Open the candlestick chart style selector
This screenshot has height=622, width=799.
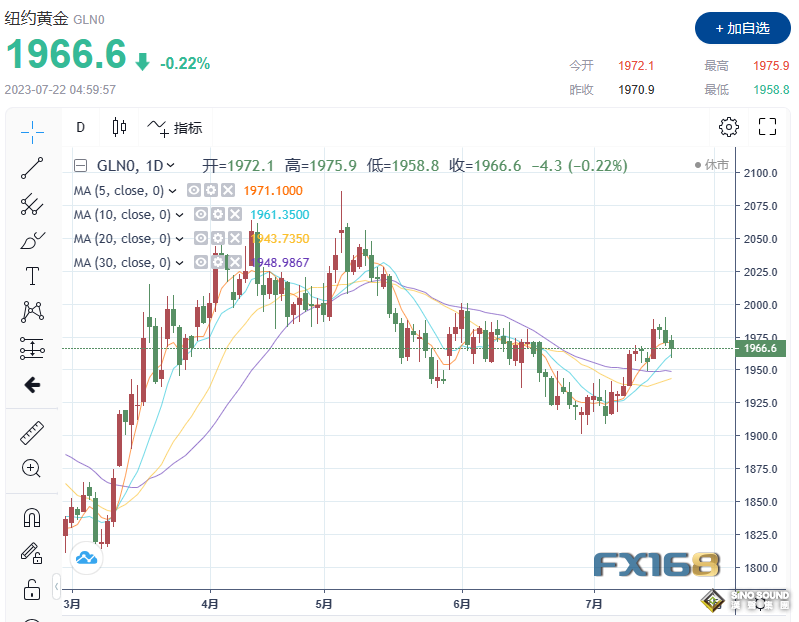click(119, 127)
